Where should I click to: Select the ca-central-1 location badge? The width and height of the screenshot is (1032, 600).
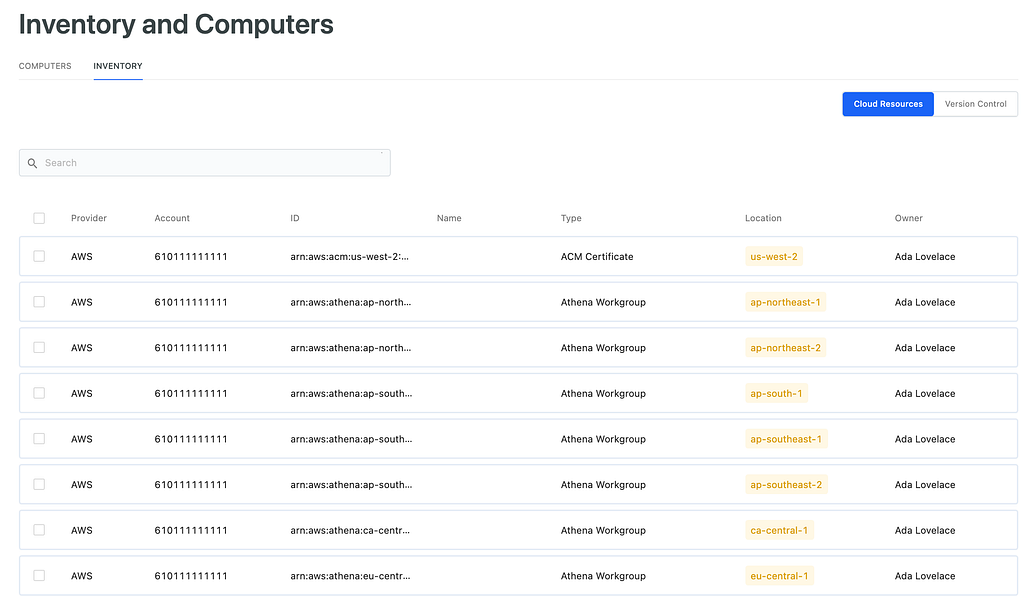(779, 530)
